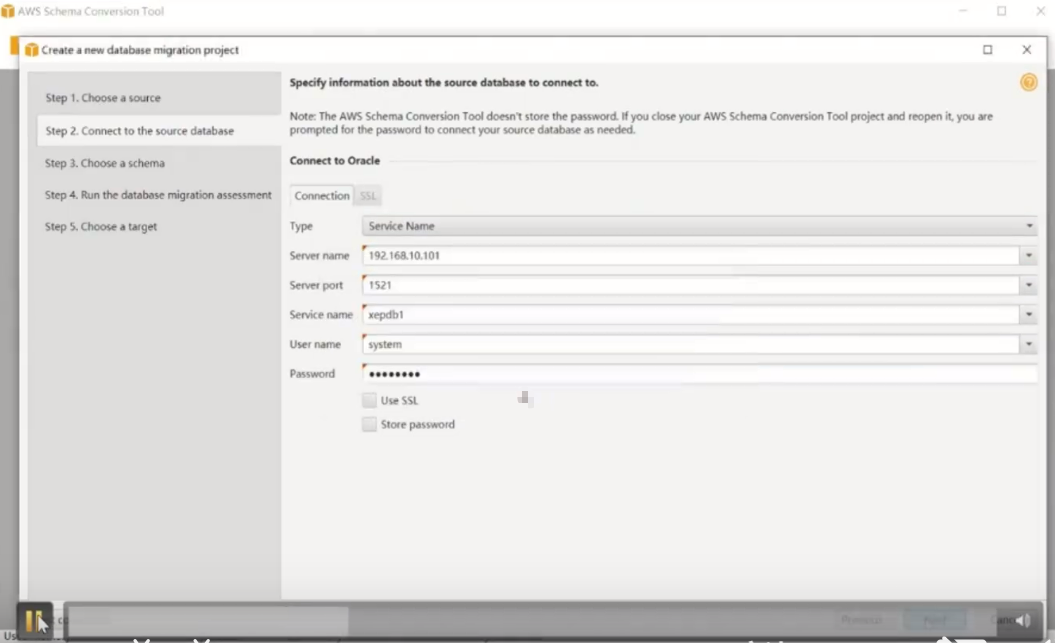Pause the video playback
This screenshot has height=643, width=1055.
[36, 618]
